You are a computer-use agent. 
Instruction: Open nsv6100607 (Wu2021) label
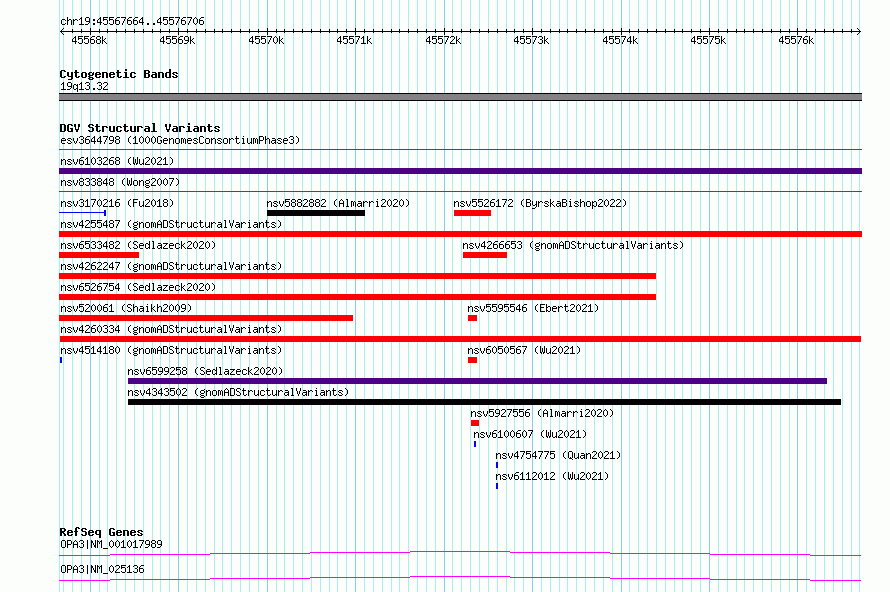click(530, 434)
